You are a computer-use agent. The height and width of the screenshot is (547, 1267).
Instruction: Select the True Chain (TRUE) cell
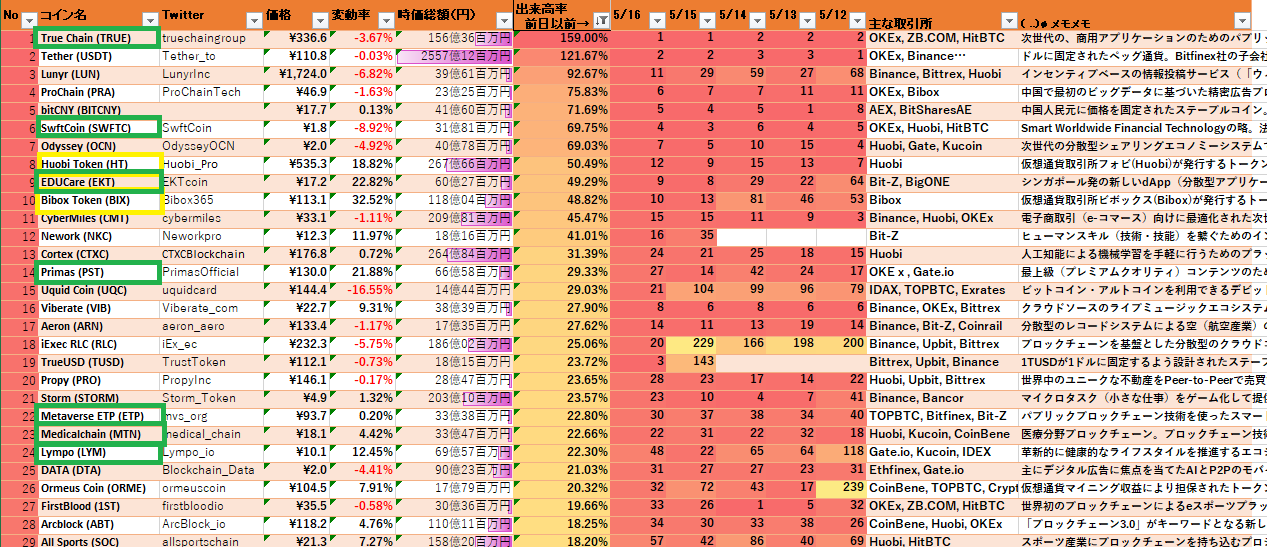[x=96, y=38]
